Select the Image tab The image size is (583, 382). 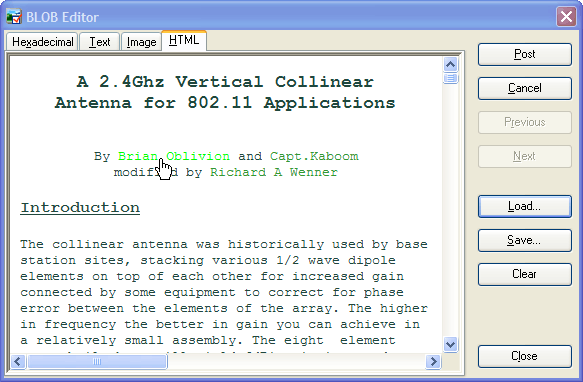pyautogui.click(x=141, y=42)
